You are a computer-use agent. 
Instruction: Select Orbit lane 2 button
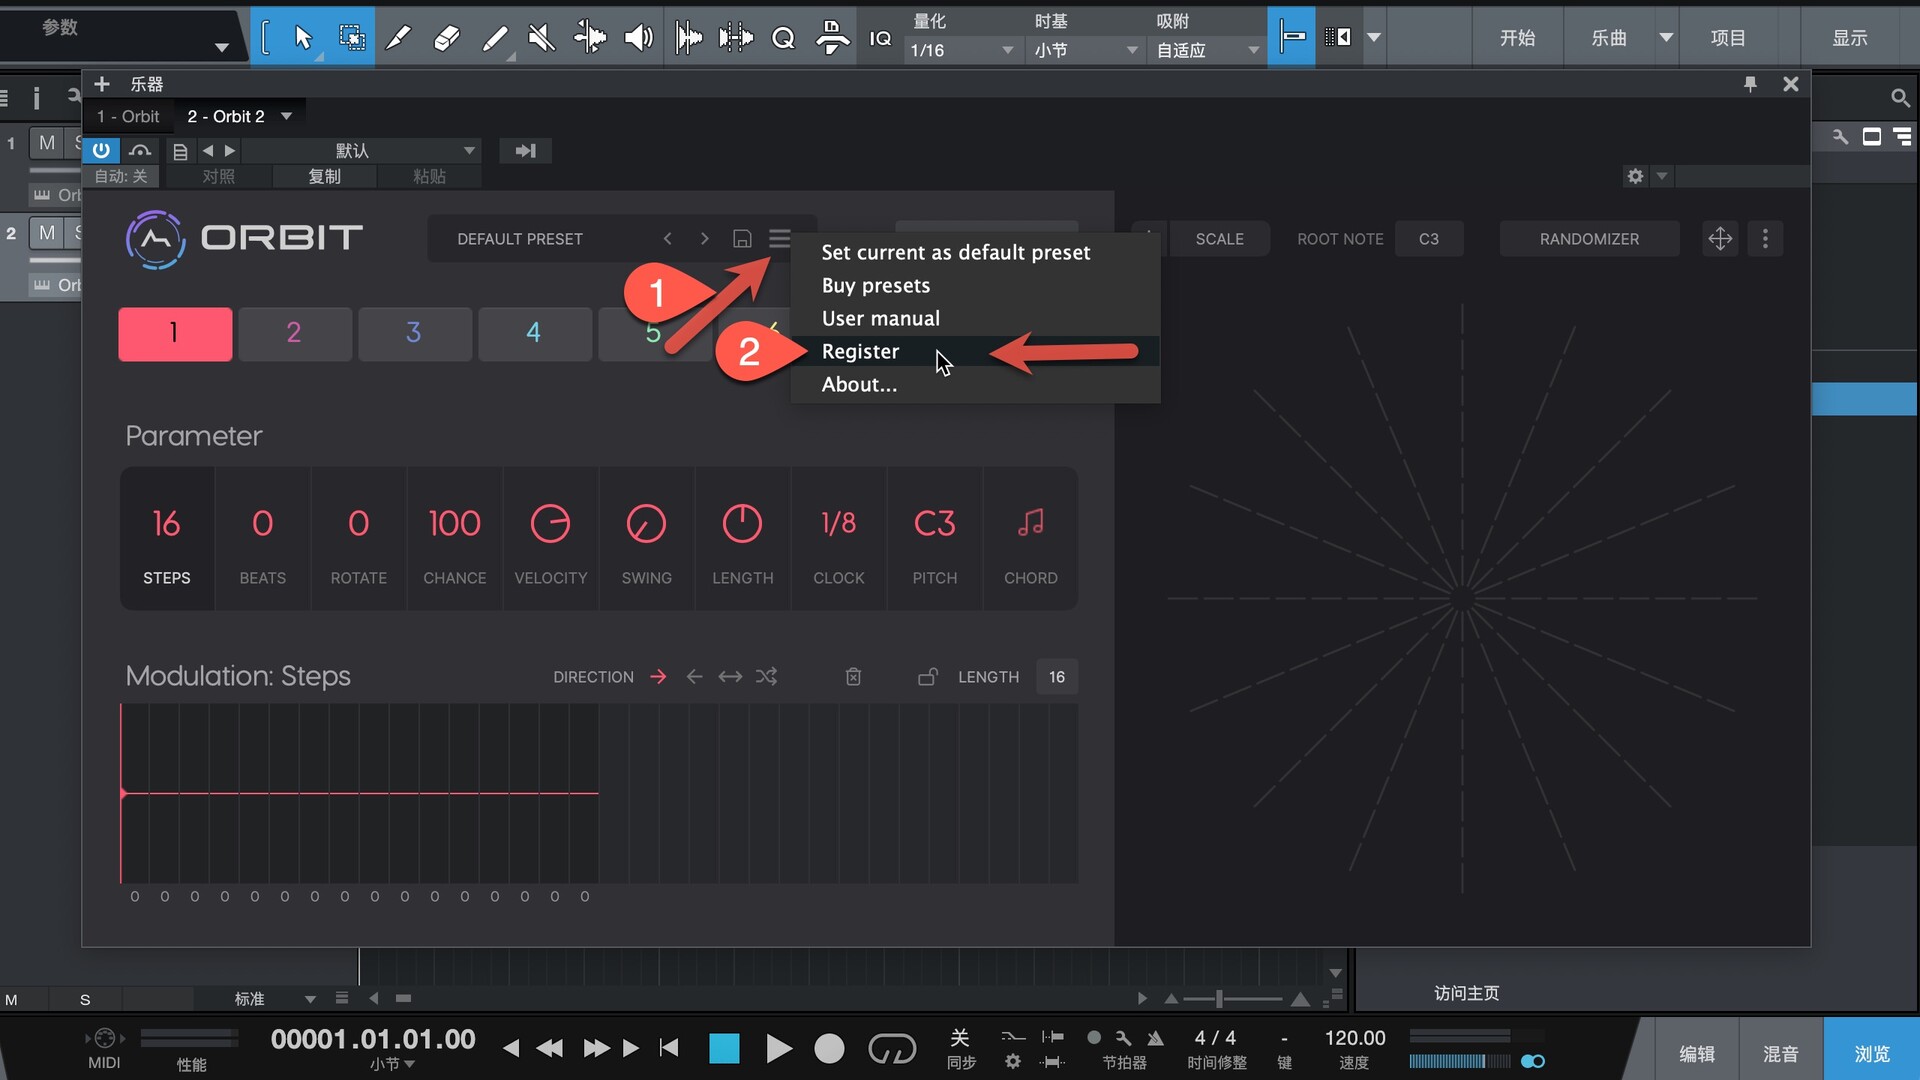[x=294, y=333]
